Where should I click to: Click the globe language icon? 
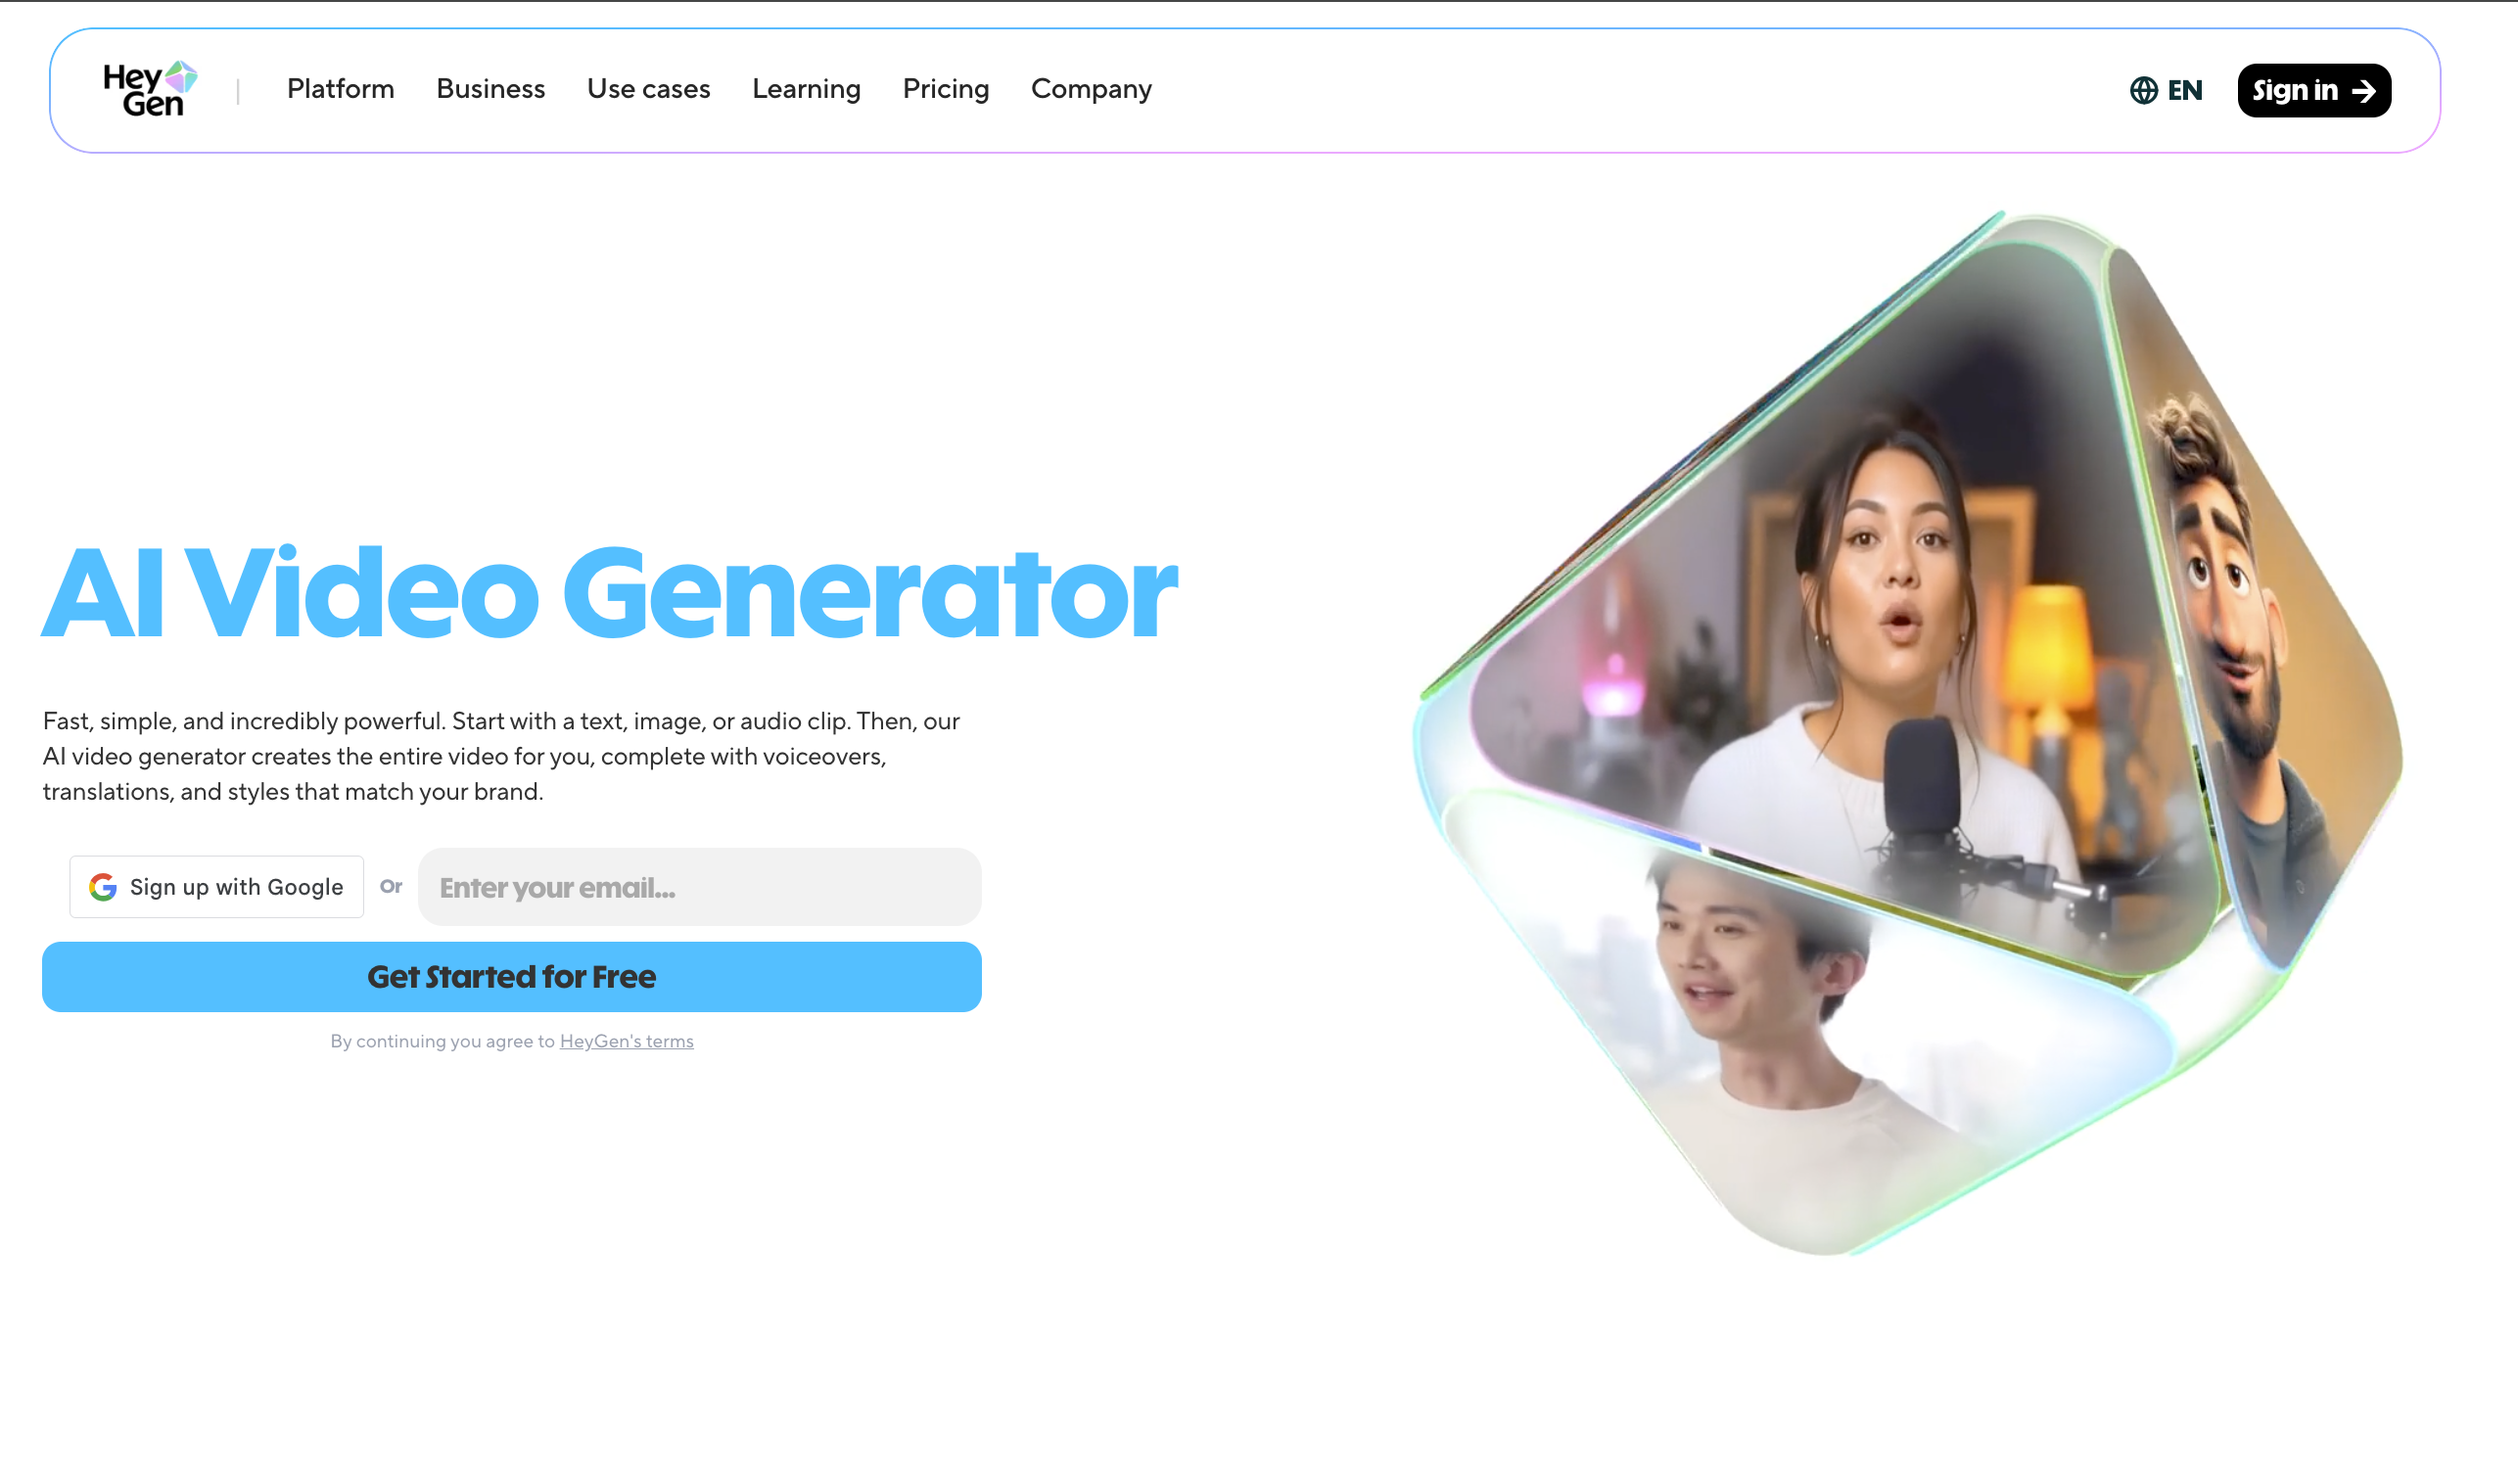point(2143,90)
